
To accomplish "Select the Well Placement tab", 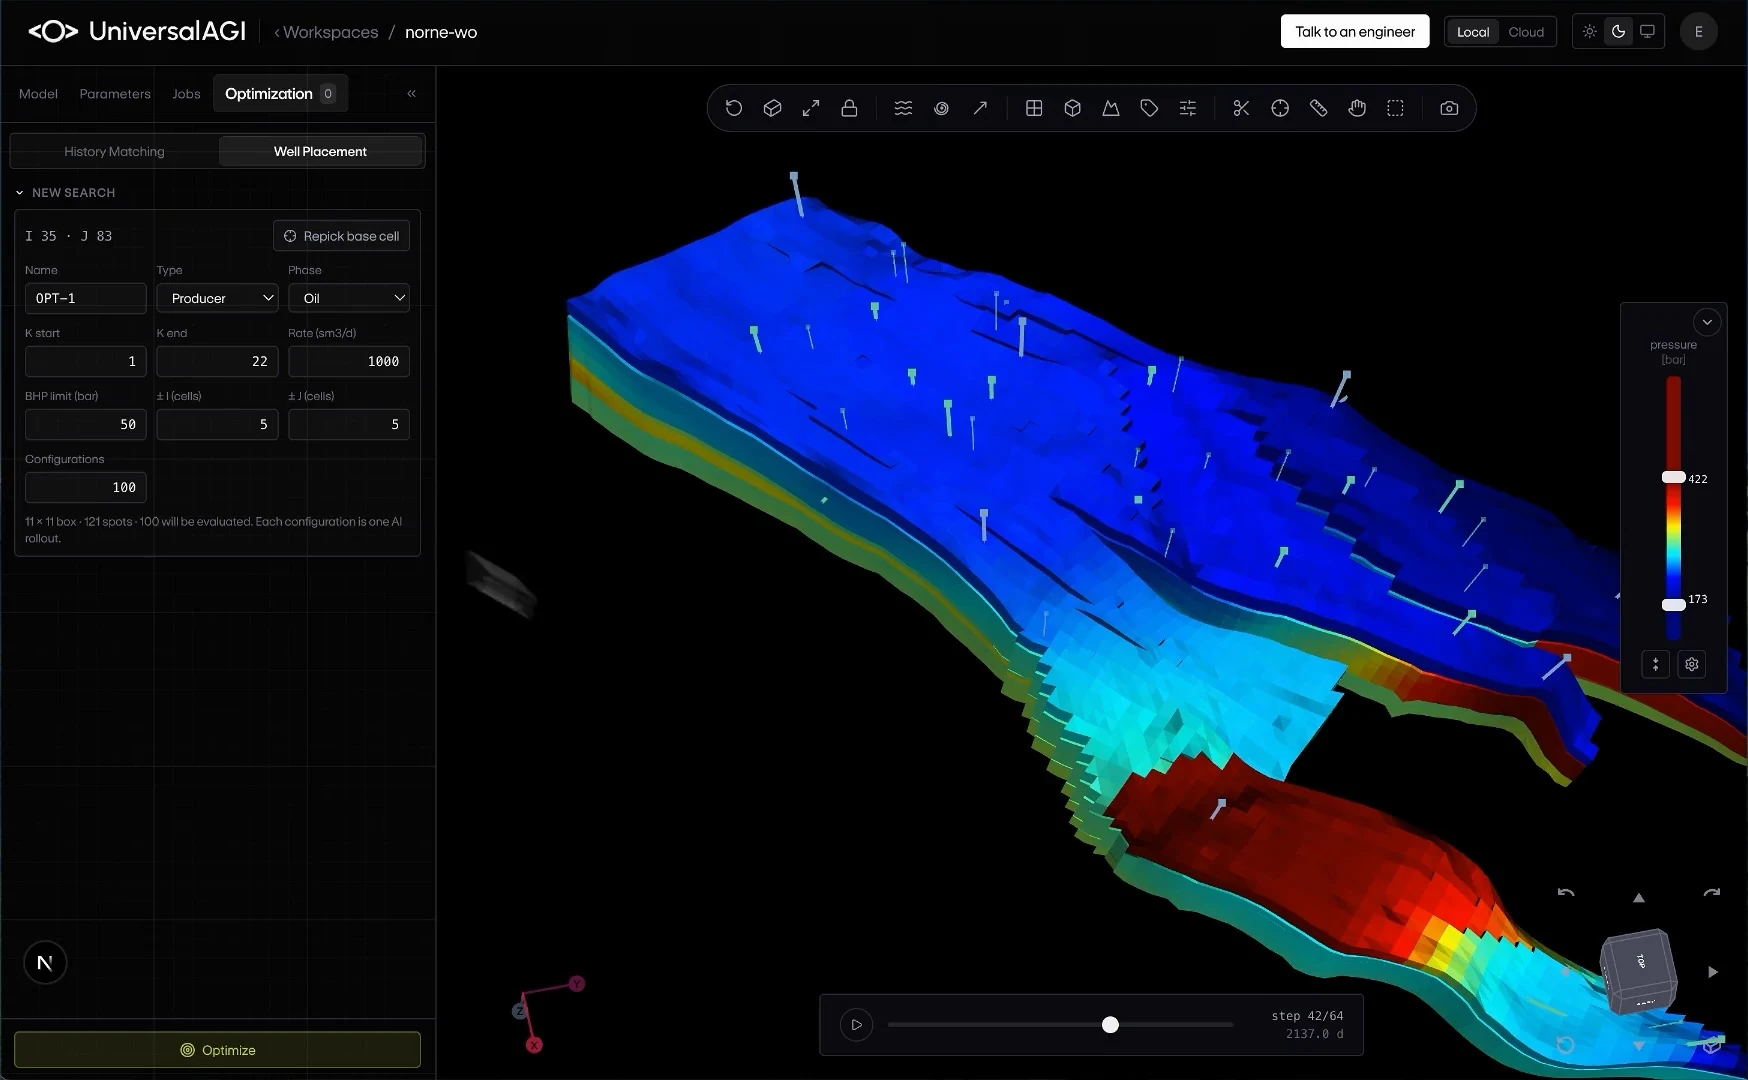I will (x=320, y=151).
